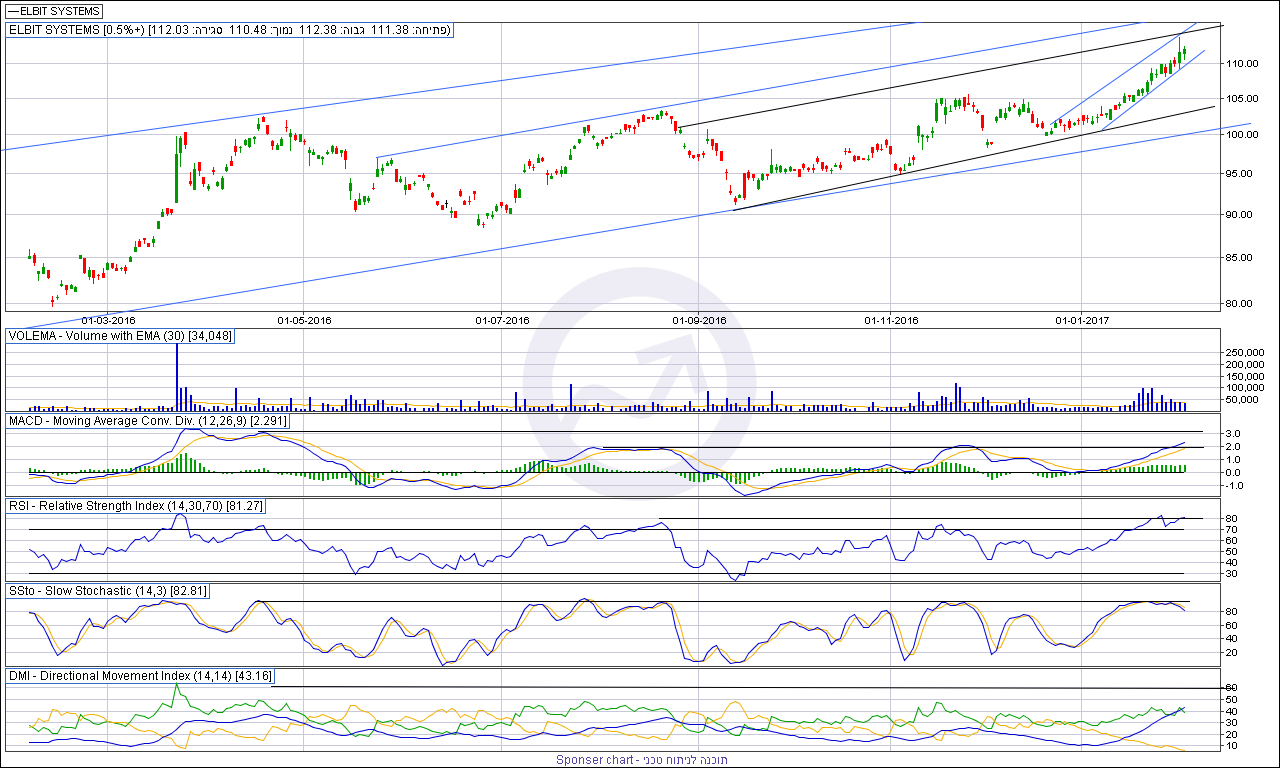Click the latest candlestick at chart's right end
Screen dimensions: 1280x768
(x=1184, y=52)
